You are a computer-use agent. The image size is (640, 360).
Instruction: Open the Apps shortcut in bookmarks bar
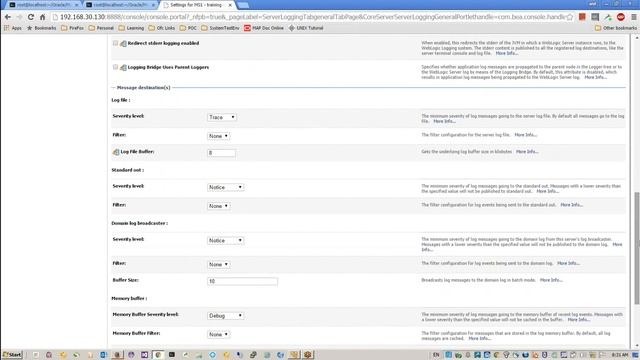13,28
